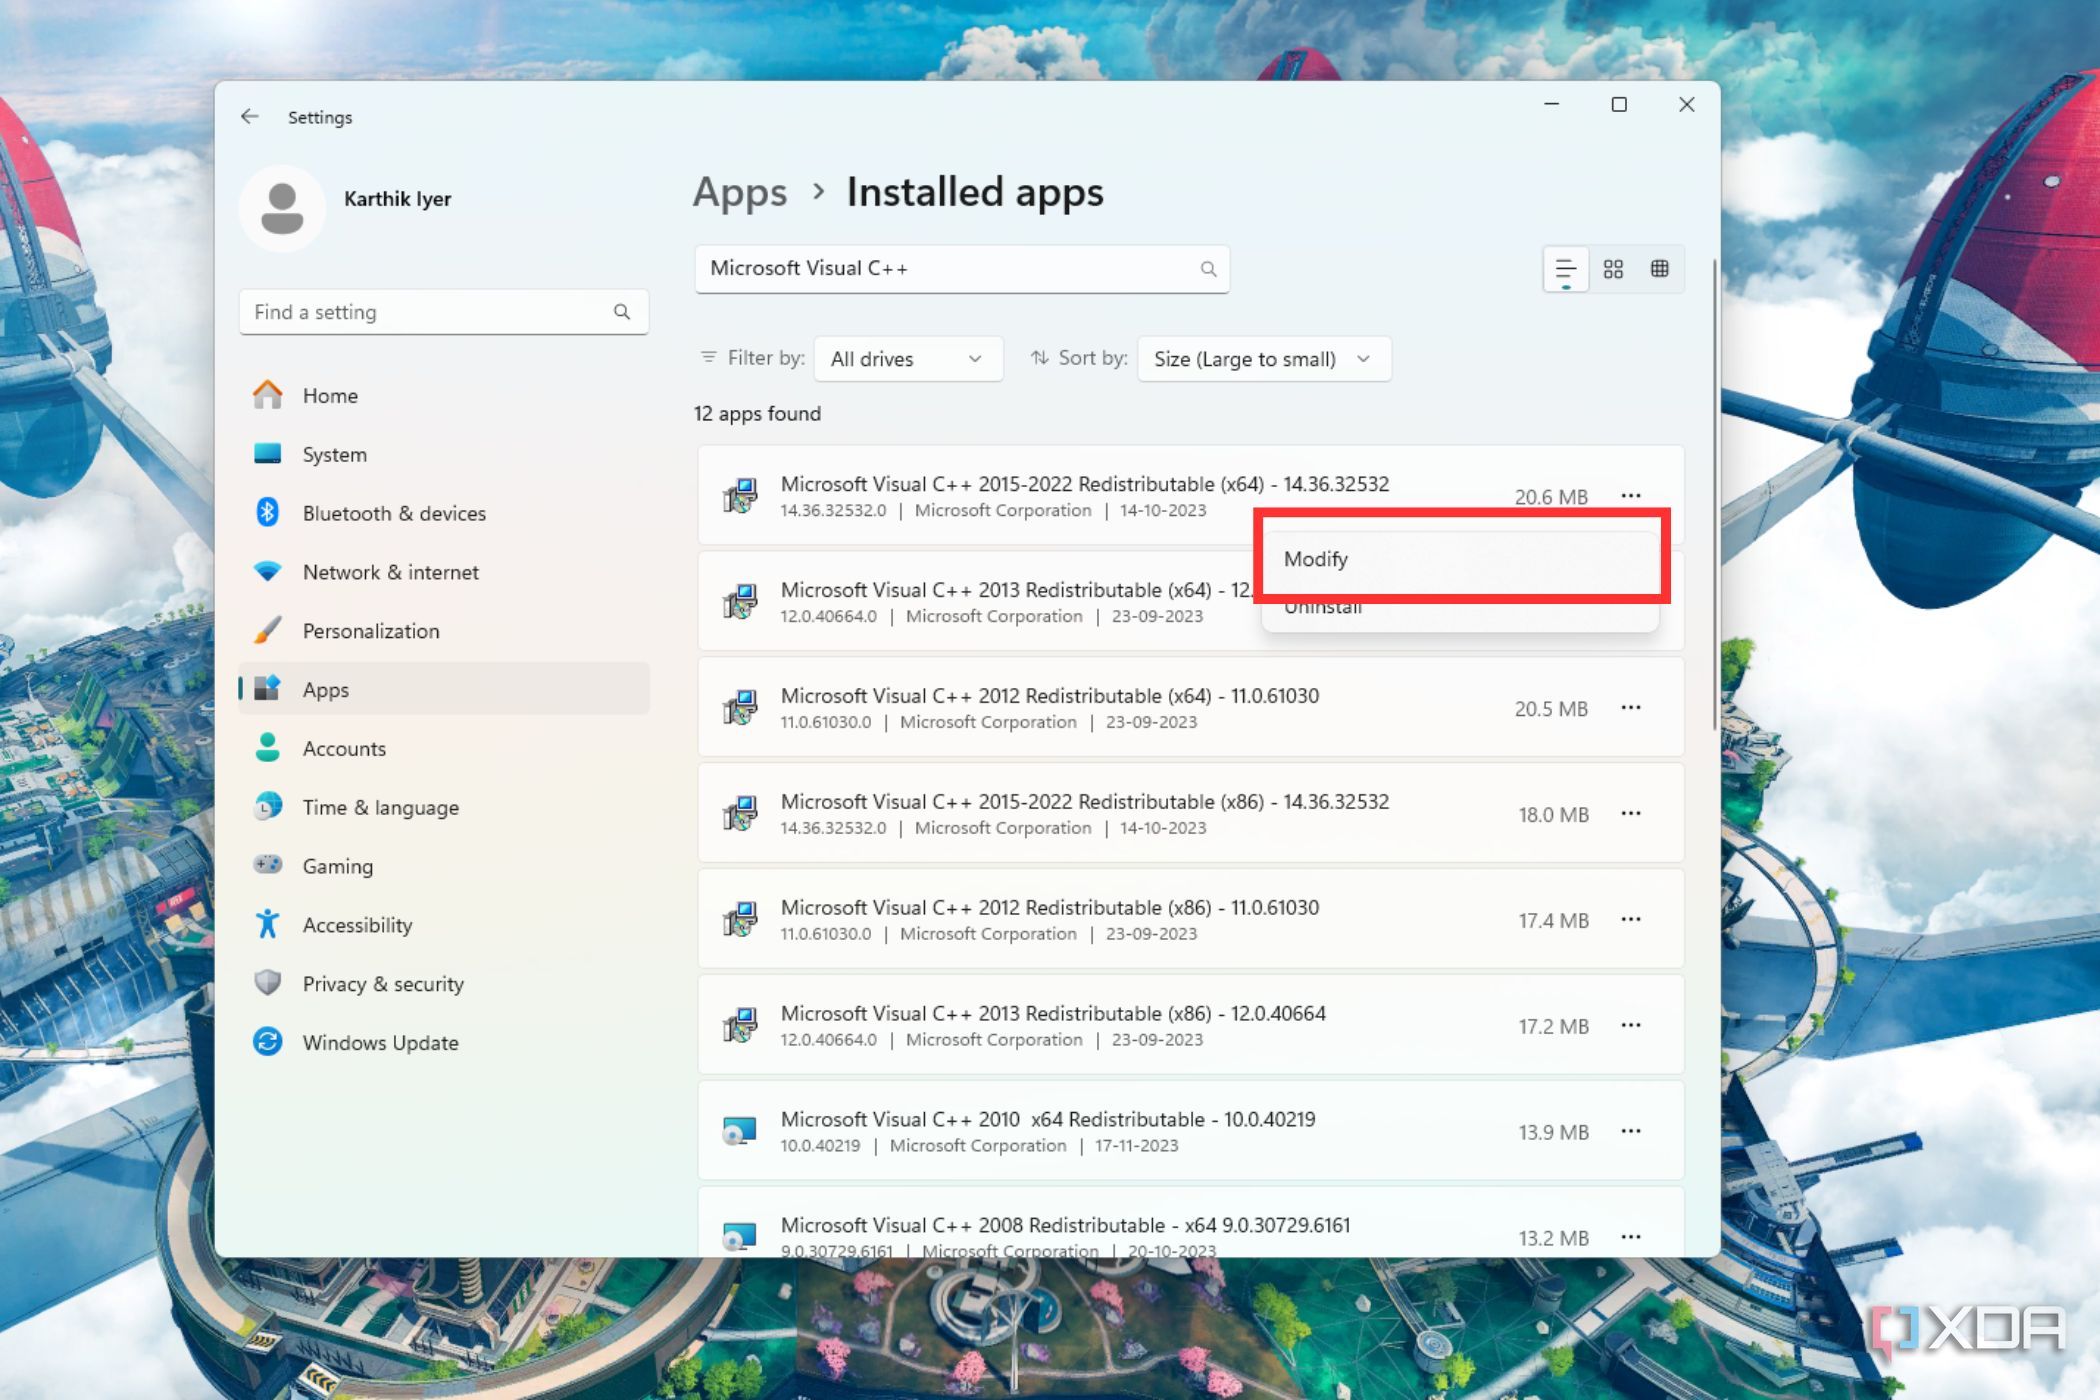Viewport: 2100px width, 1400px height.
Task: Open more options for 2013 Redistributable (x86)
Action: point(1631,1025)
